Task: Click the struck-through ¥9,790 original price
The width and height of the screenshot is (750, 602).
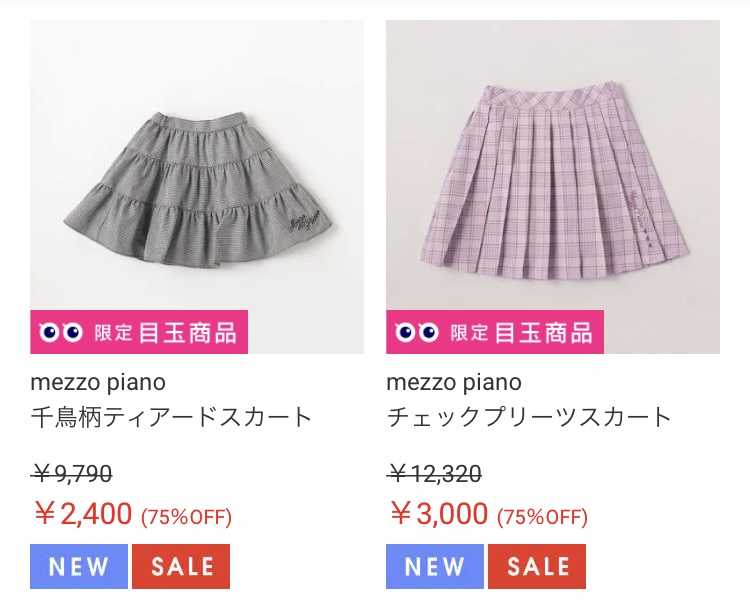Action: tap(72, 474)
